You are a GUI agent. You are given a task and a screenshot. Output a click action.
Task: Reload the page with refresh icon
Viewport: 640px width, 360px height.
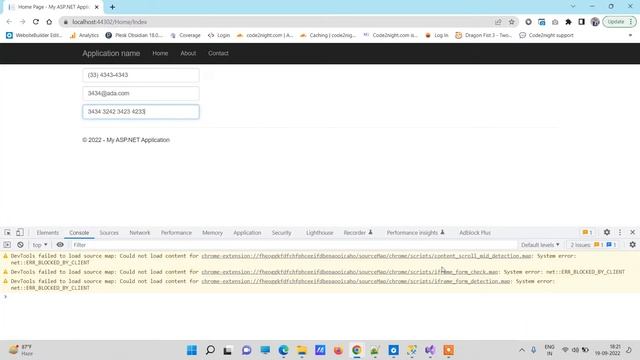click(36, 22)
